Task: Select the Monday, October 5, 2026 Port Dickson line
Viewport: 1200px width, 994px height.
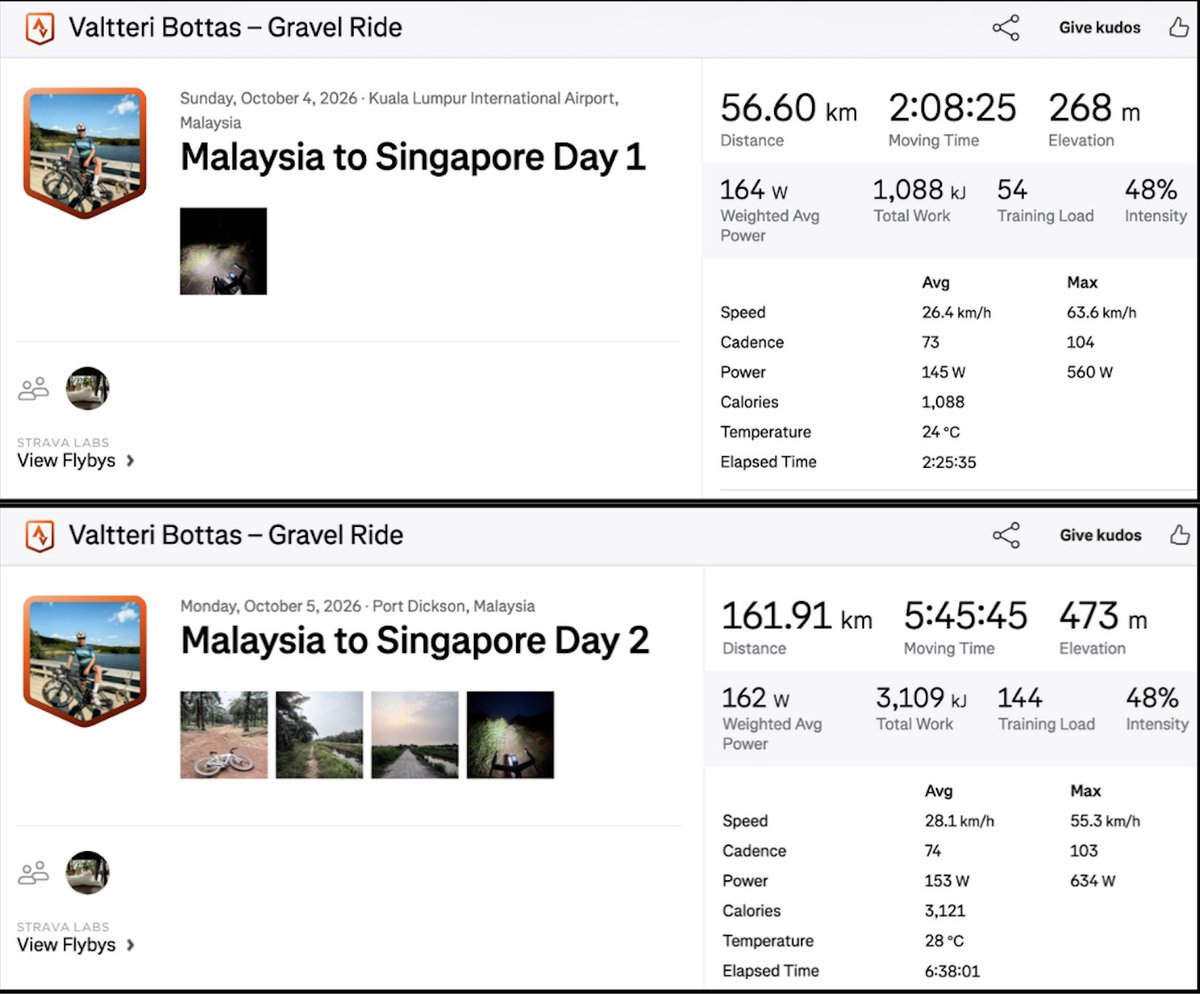Action: pos(358,606)
